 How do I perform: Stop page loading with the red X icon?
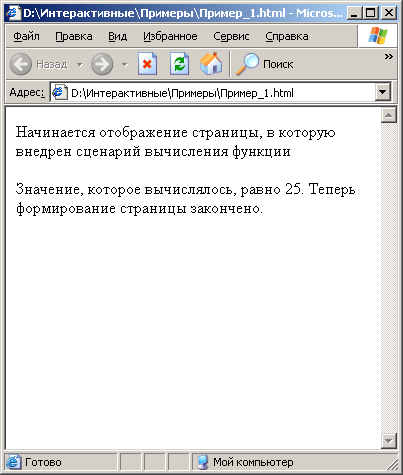click(x=147, y=64)
